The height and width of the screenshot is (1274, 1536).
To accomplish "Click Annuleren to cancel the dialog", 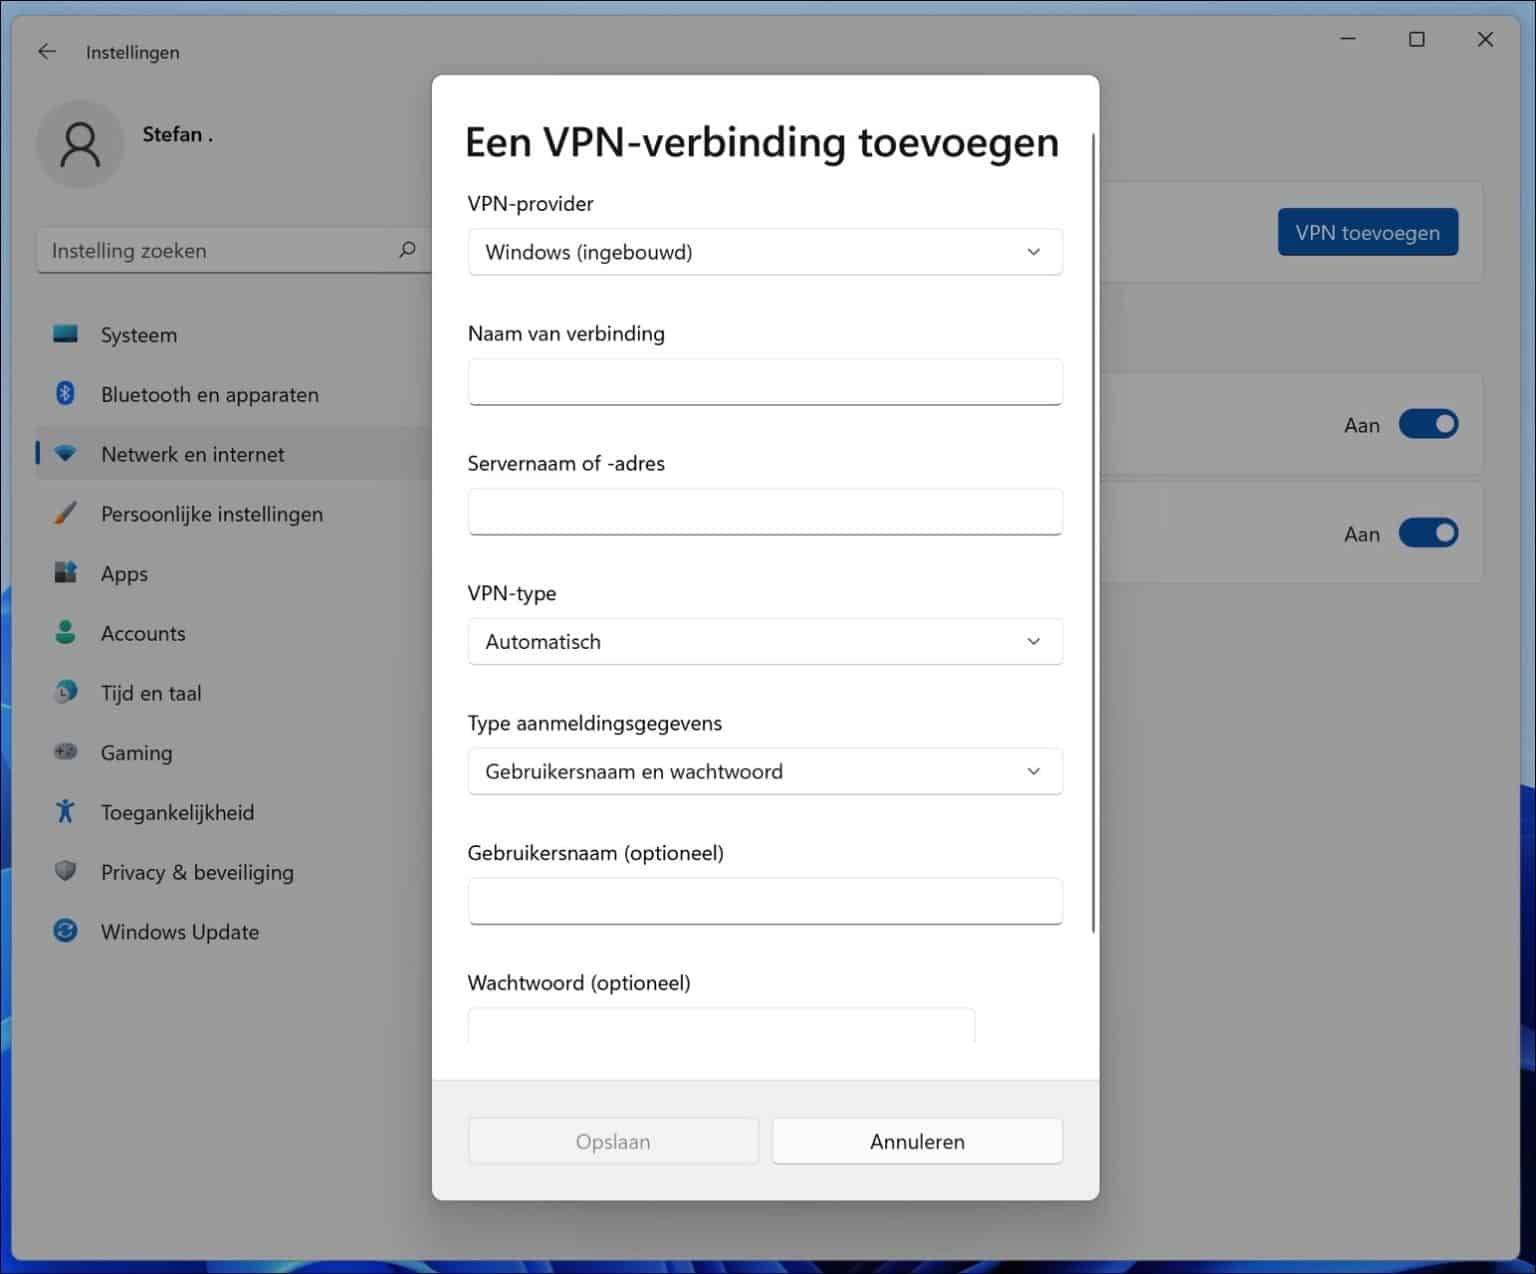I will (x=916, y=1141).
